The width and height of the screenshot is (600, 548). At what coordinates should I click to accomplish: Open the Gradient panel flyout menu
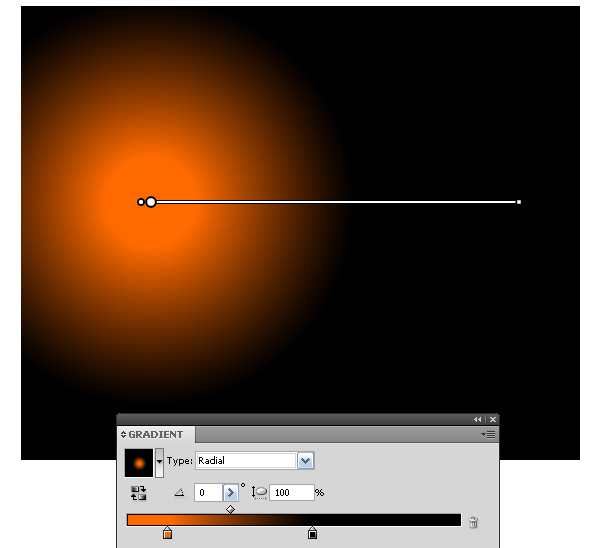pyautogui.click(x=488, y=434)
